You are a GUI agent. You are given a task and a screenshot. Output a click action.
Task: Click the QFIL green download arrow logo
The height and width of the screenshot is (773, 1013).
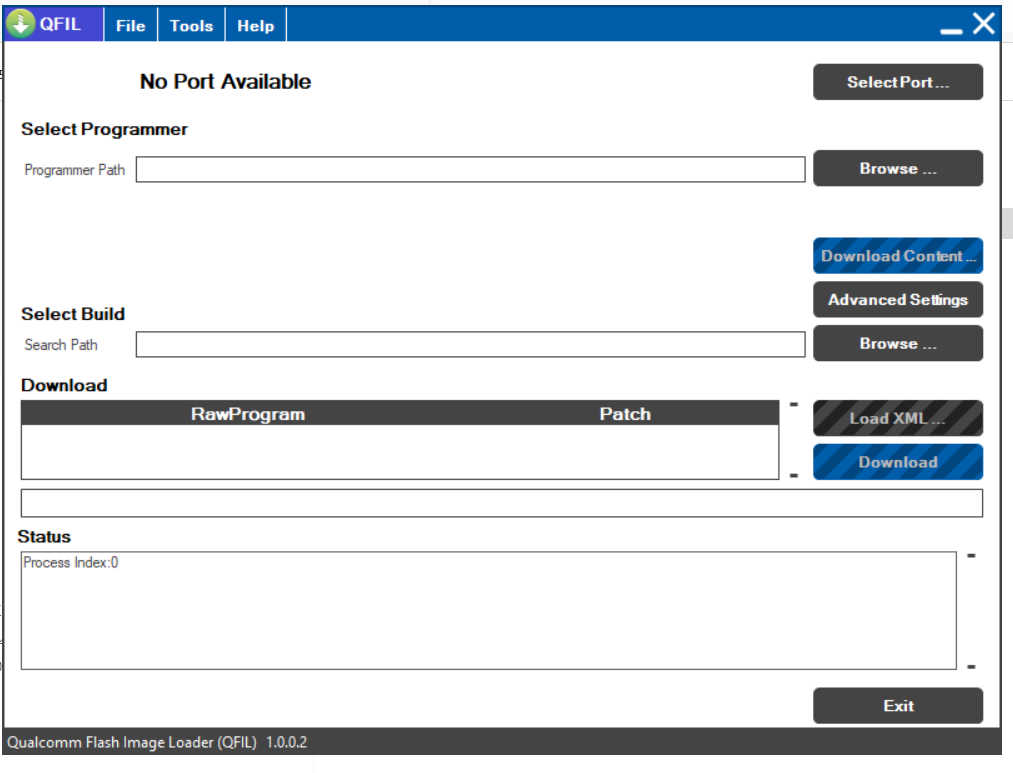[x=21, y=24]
